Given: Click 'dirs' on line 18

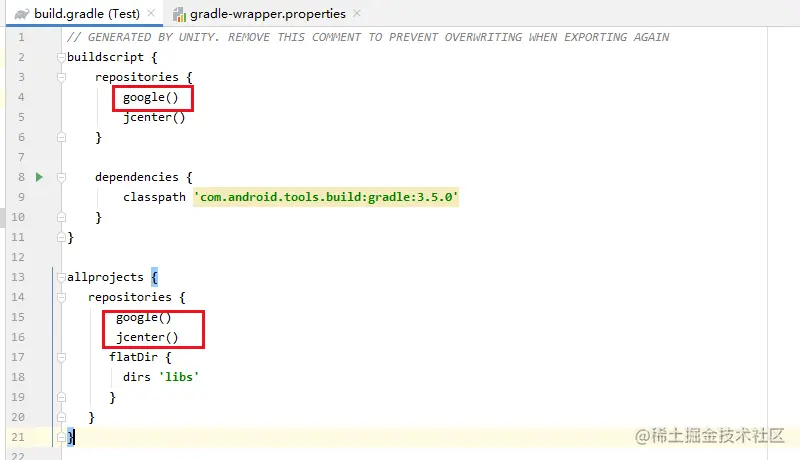Looking at the screenshot, I should (137, 377).
